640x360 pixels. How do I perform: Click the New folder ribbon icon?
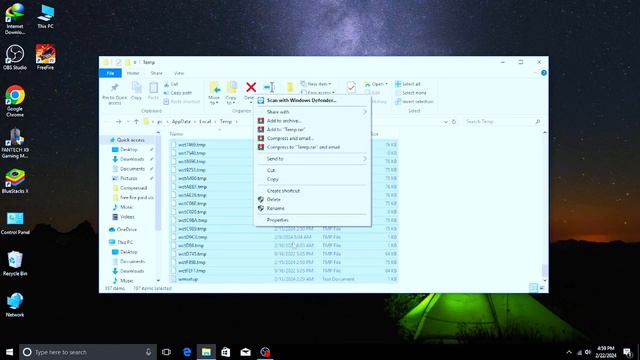(290, 87)
